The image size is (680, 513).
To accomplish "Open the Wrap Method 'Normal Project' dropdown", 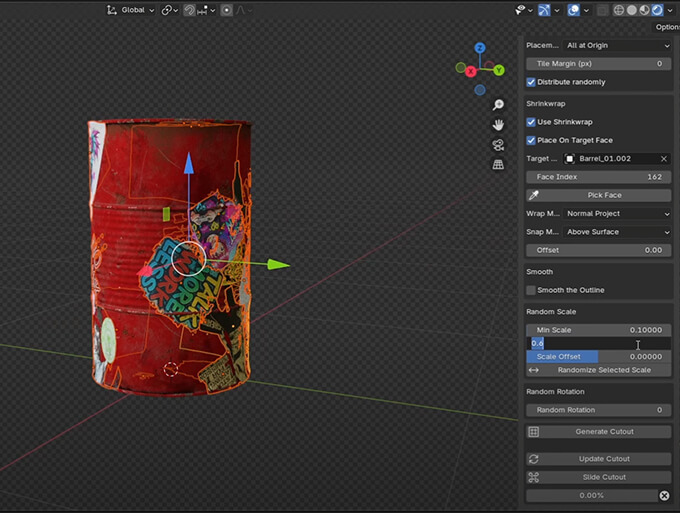I will [618, 214].
